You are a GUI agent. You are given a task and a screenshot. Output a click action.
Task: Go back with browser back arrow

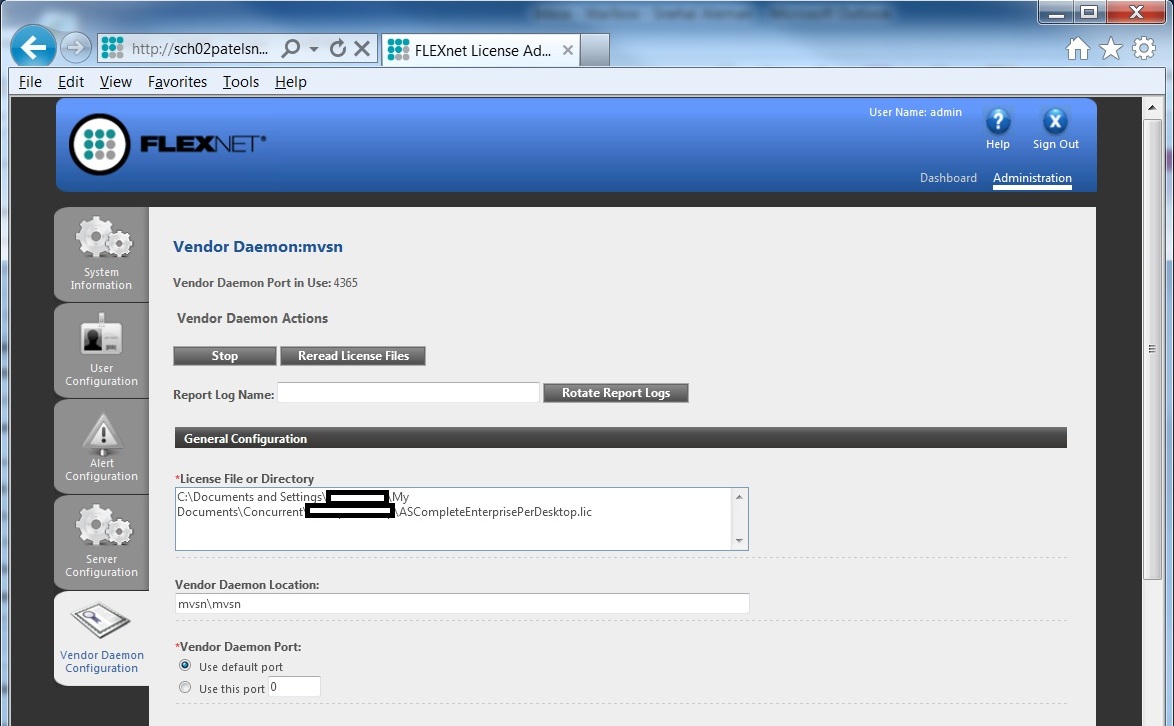34,49
